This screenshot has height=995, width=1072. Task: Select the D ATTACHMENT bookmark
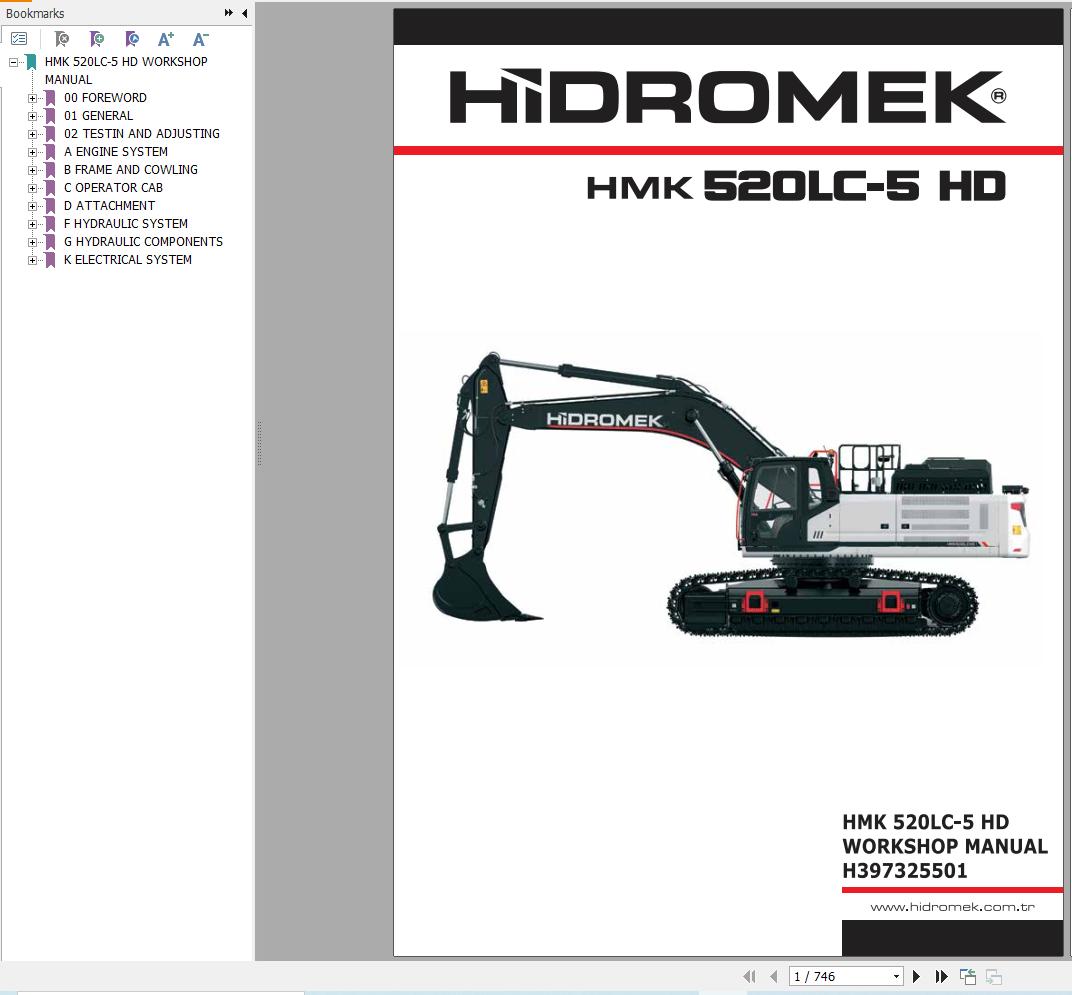[x=109, y=206]
